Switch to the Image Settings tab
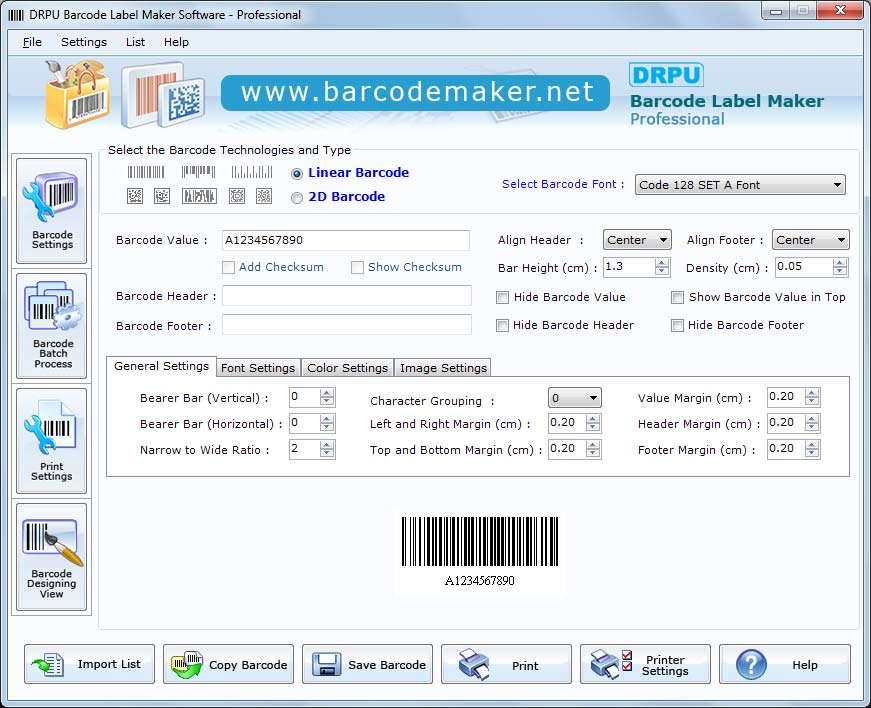The height and width of the screenshot is (708, 871). [443, 368]
